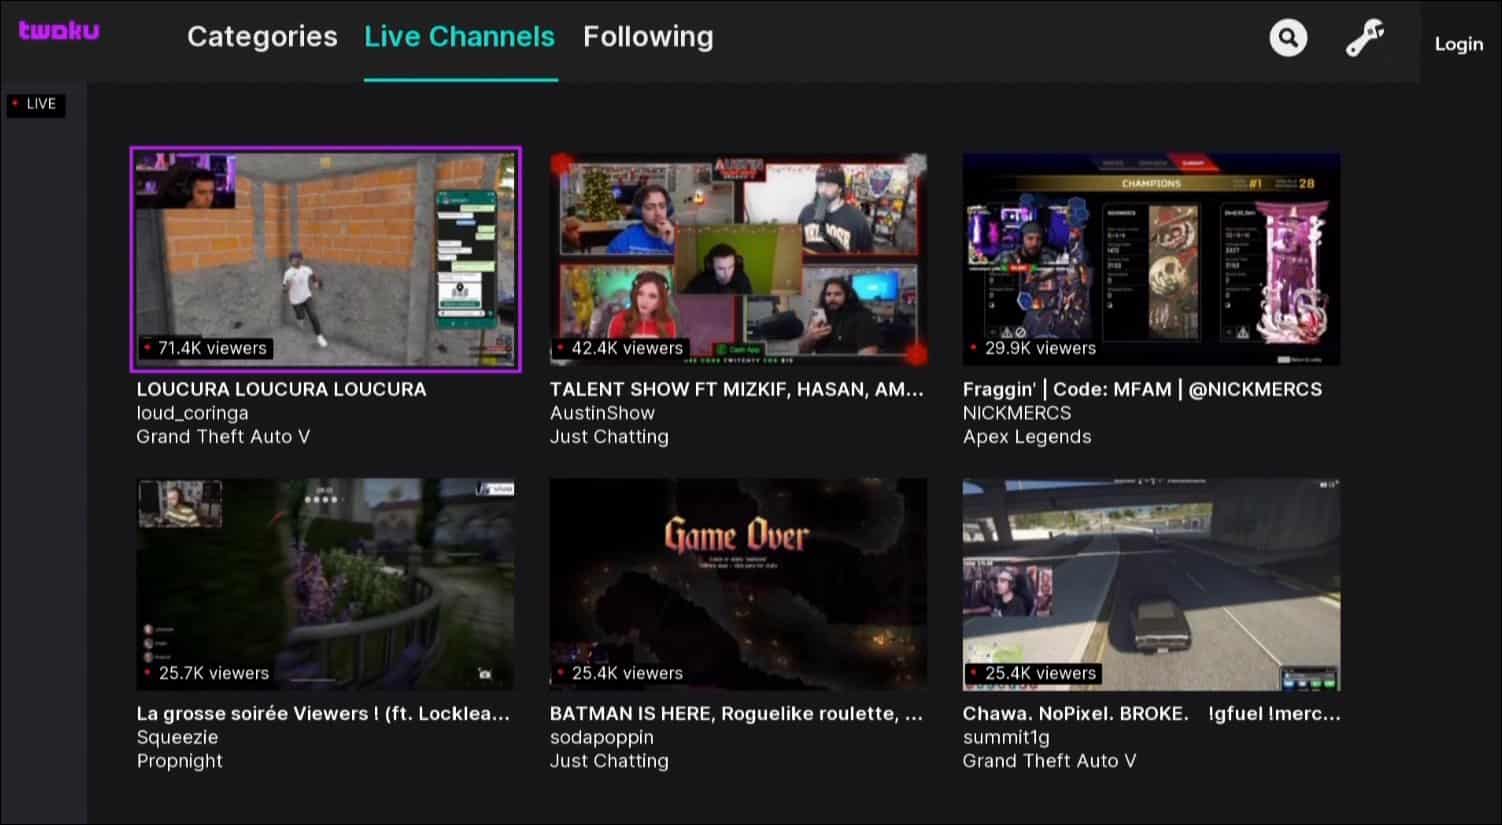Open loud_coringa stream thumbnail
The height and width of the screenshot is (825, 1502).
[326, 260]
